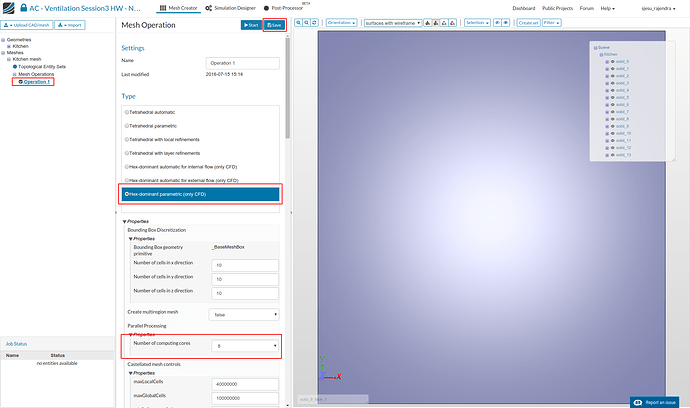Select Hex-dominant parametric (only CFD) option
This screenshot has height=408, width=690.
200,194
